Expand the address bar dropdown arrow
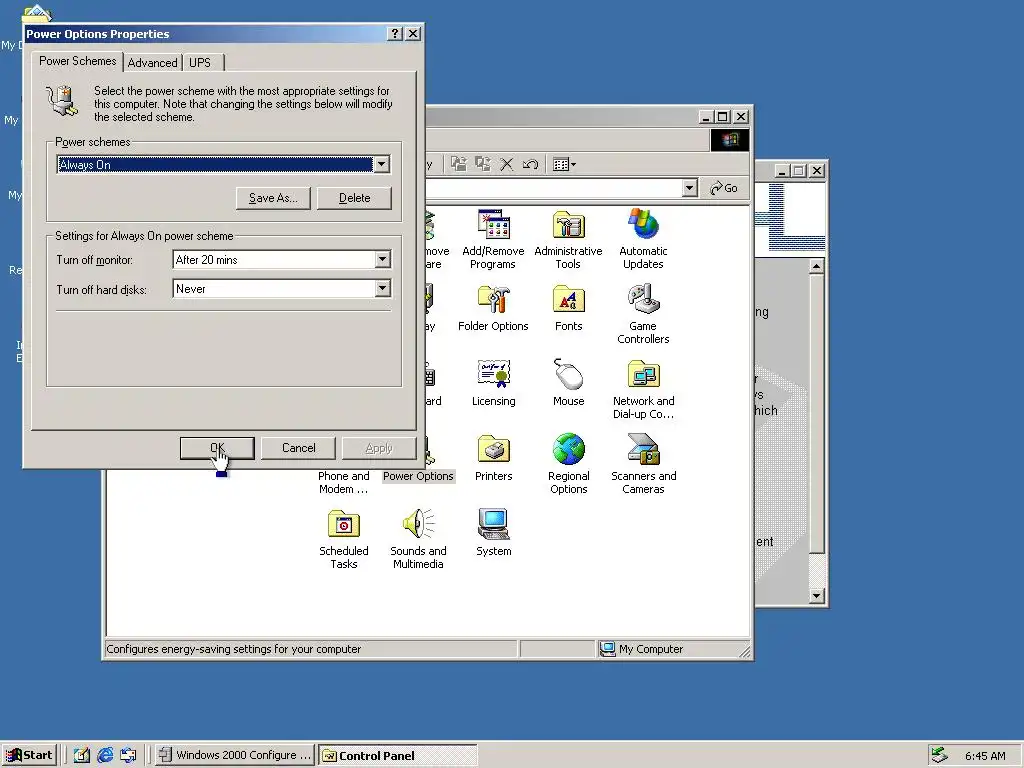The width and height of the screenshot is (1024, 768). coord(690,188)
